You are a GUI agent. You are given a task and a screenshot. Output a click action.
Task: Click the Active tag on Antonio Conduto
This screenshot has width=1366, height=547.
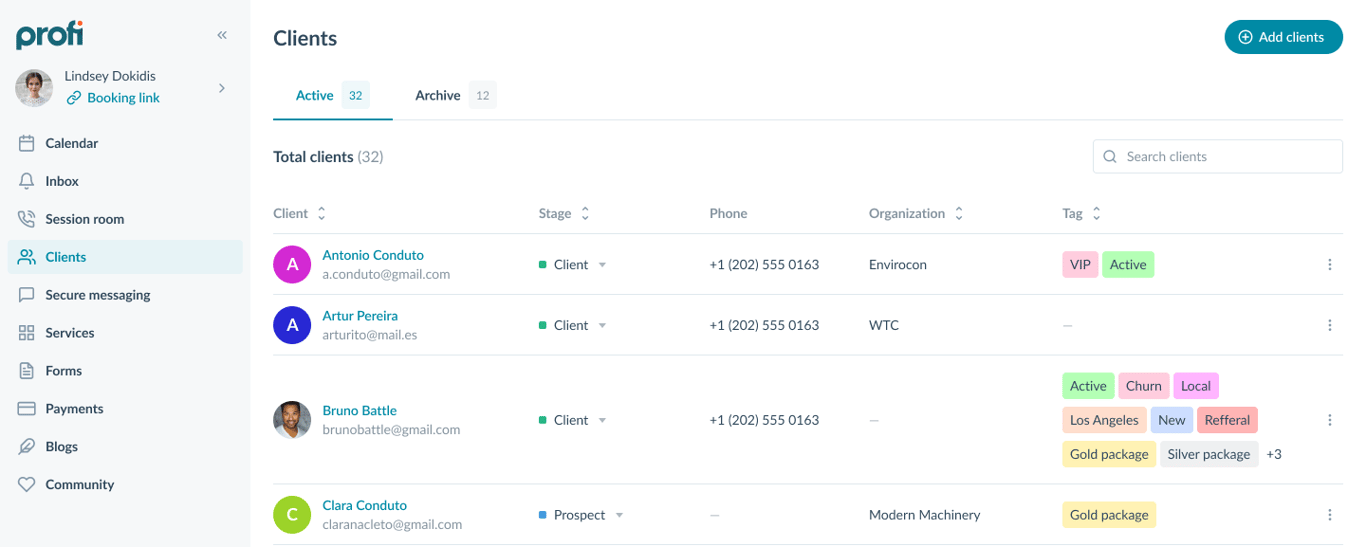pos(1128,265)
